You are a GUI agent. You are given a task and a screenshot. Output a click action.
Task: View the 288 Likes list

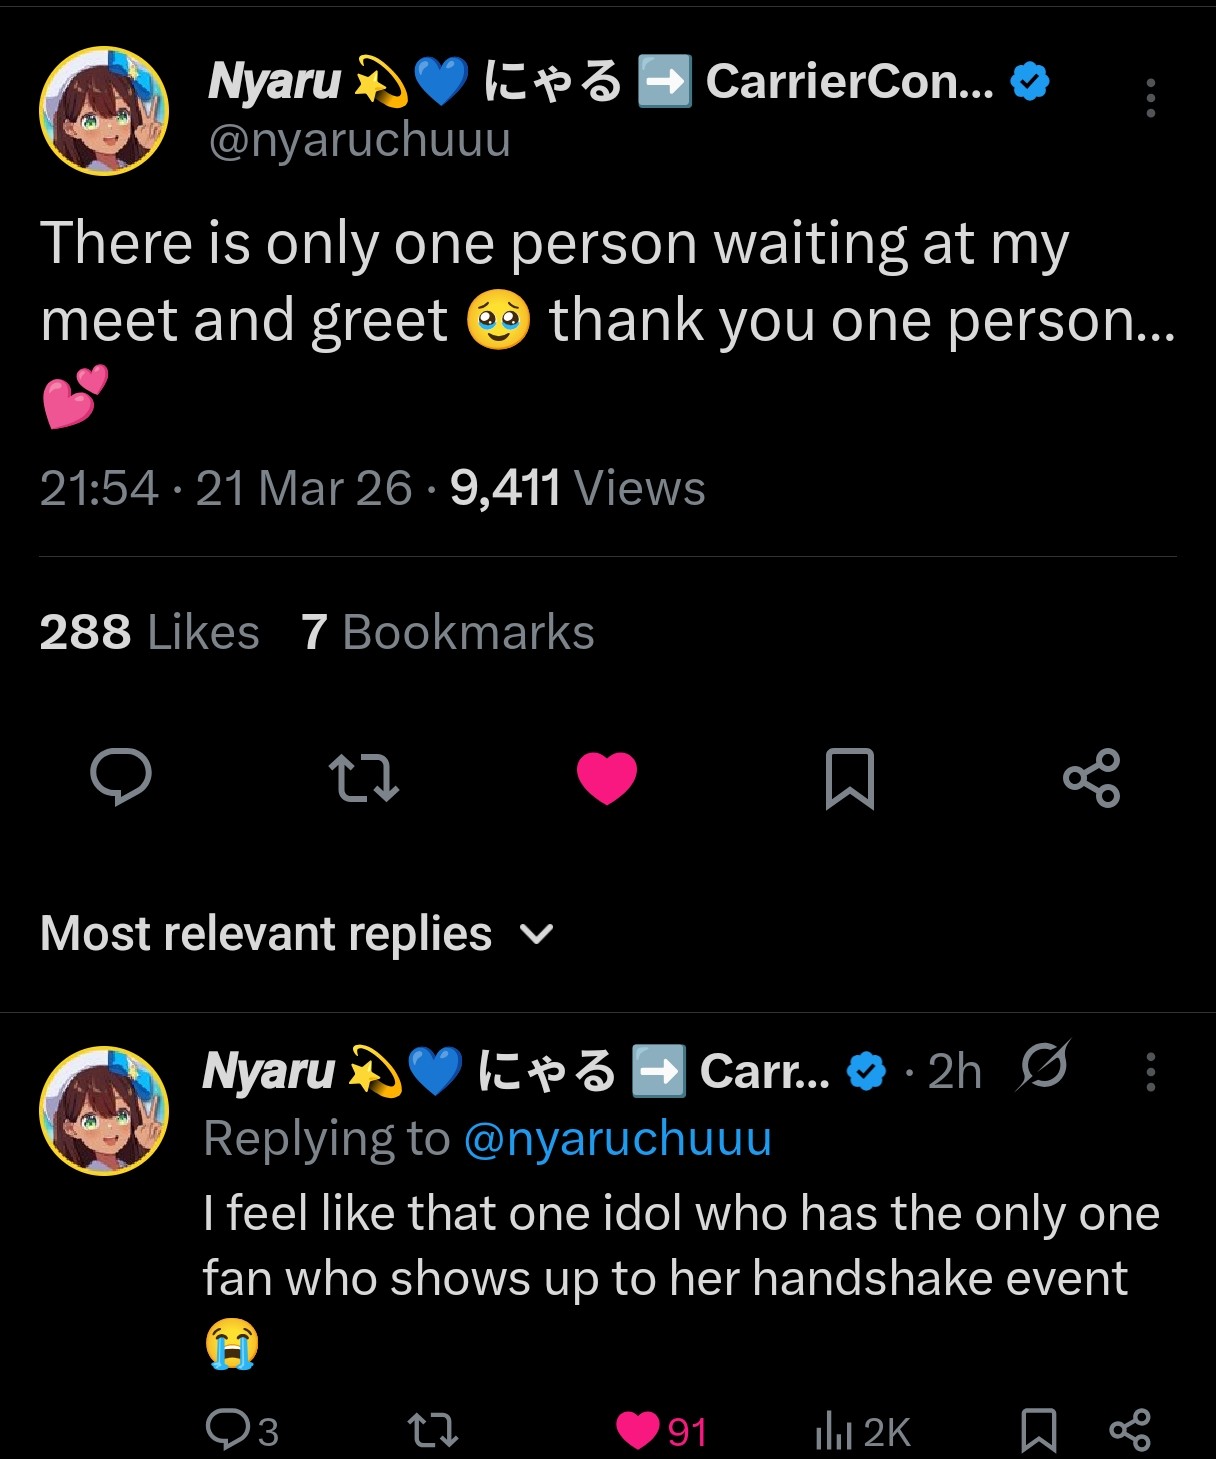pyautogui.click(x=149, y=632)
